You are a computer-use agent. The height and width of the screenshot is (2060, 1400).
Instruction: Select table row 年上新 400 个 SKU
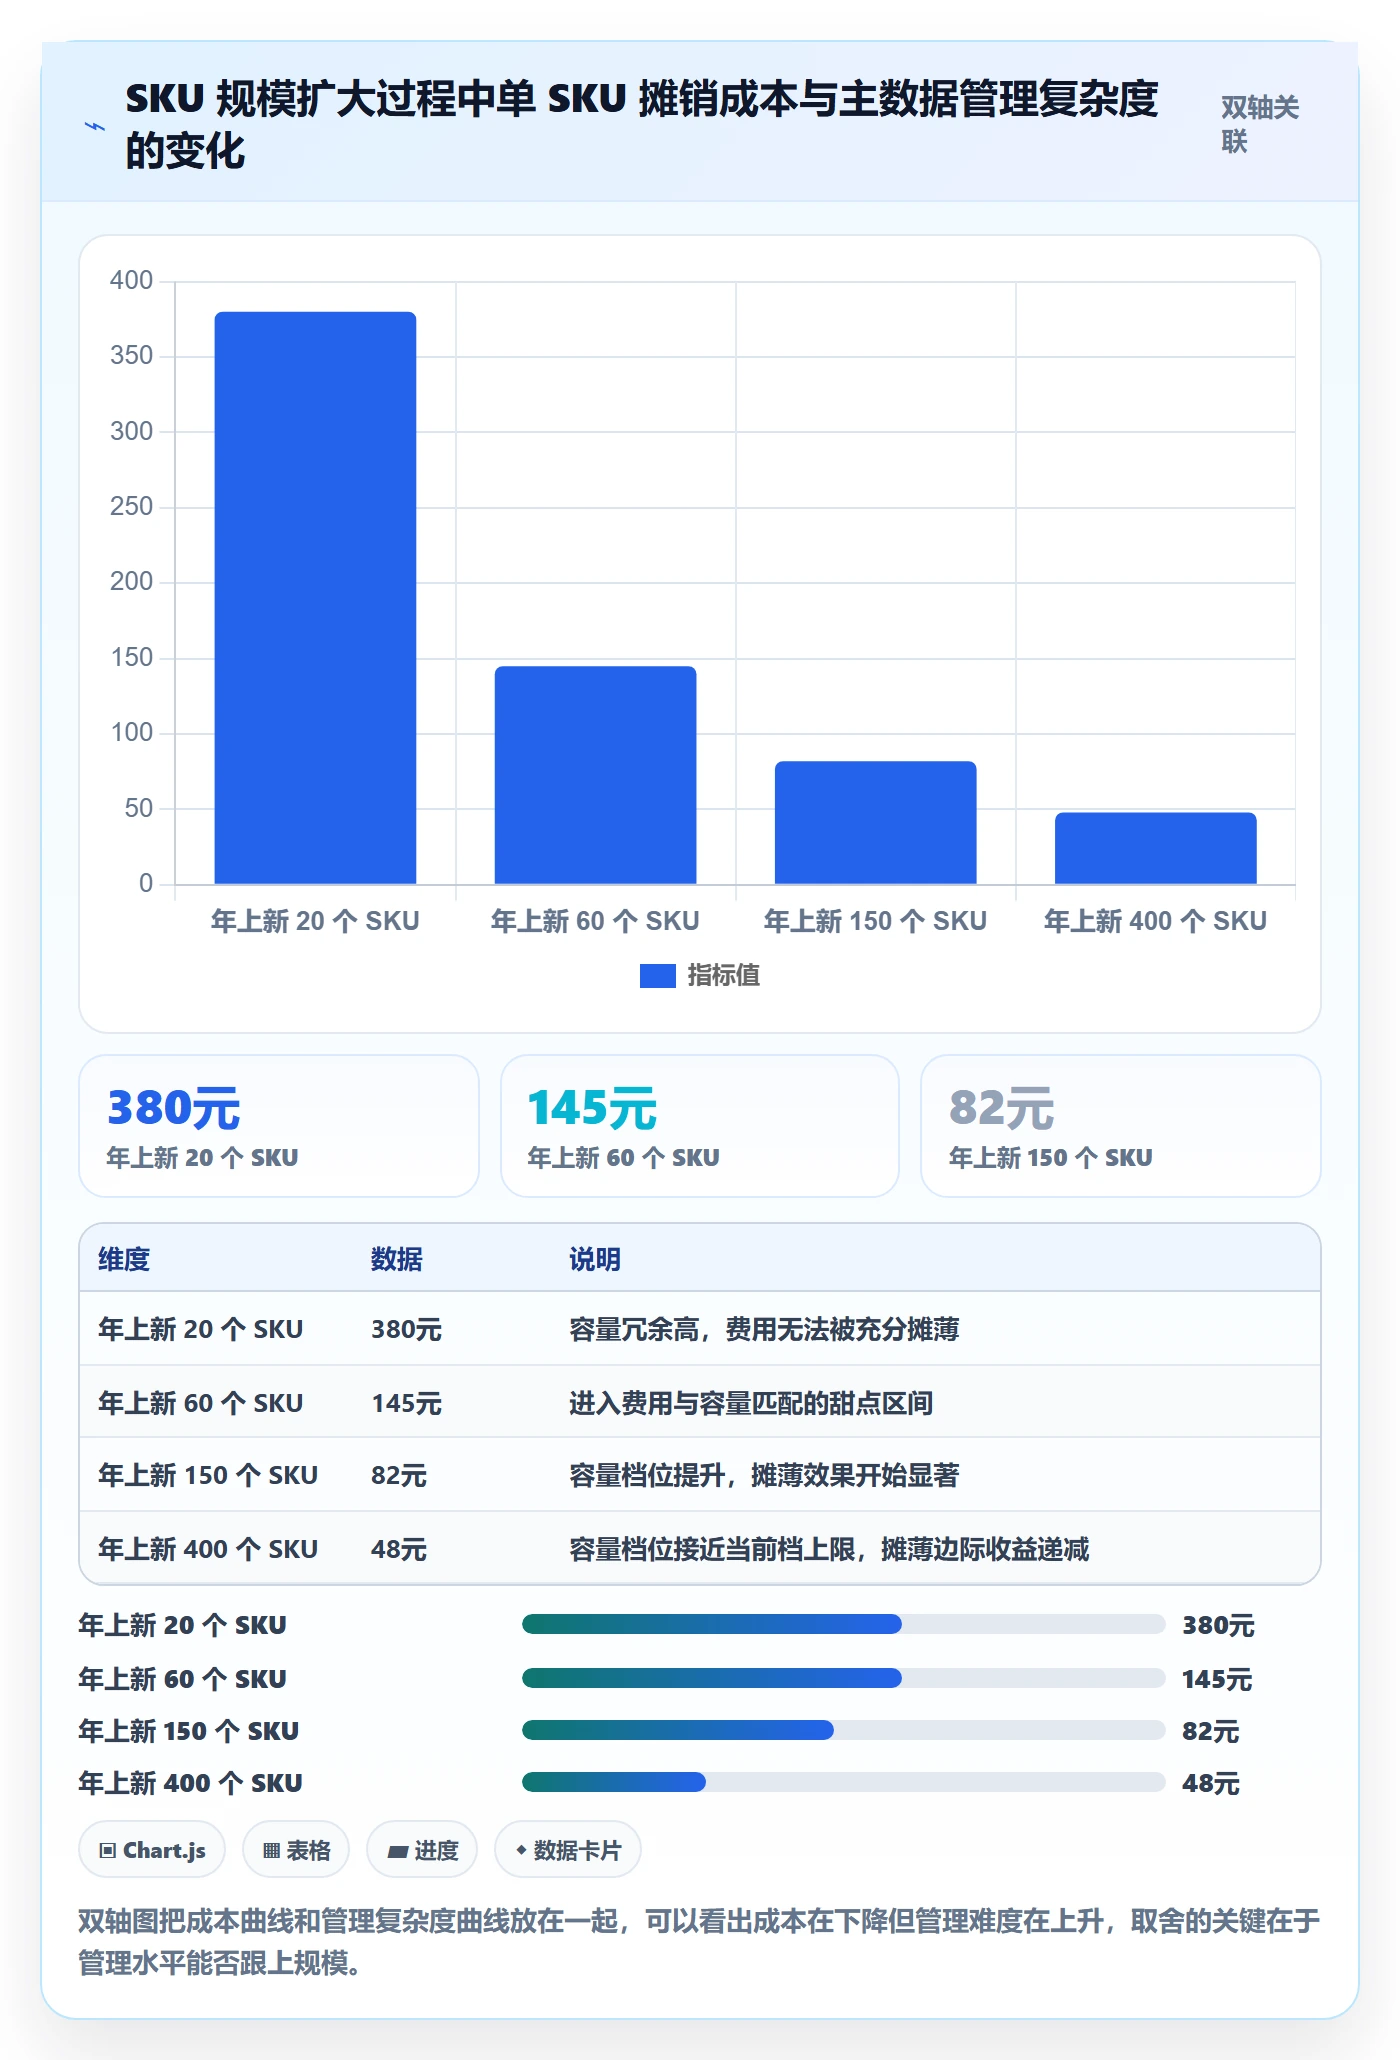click(x=700, y=1548)
